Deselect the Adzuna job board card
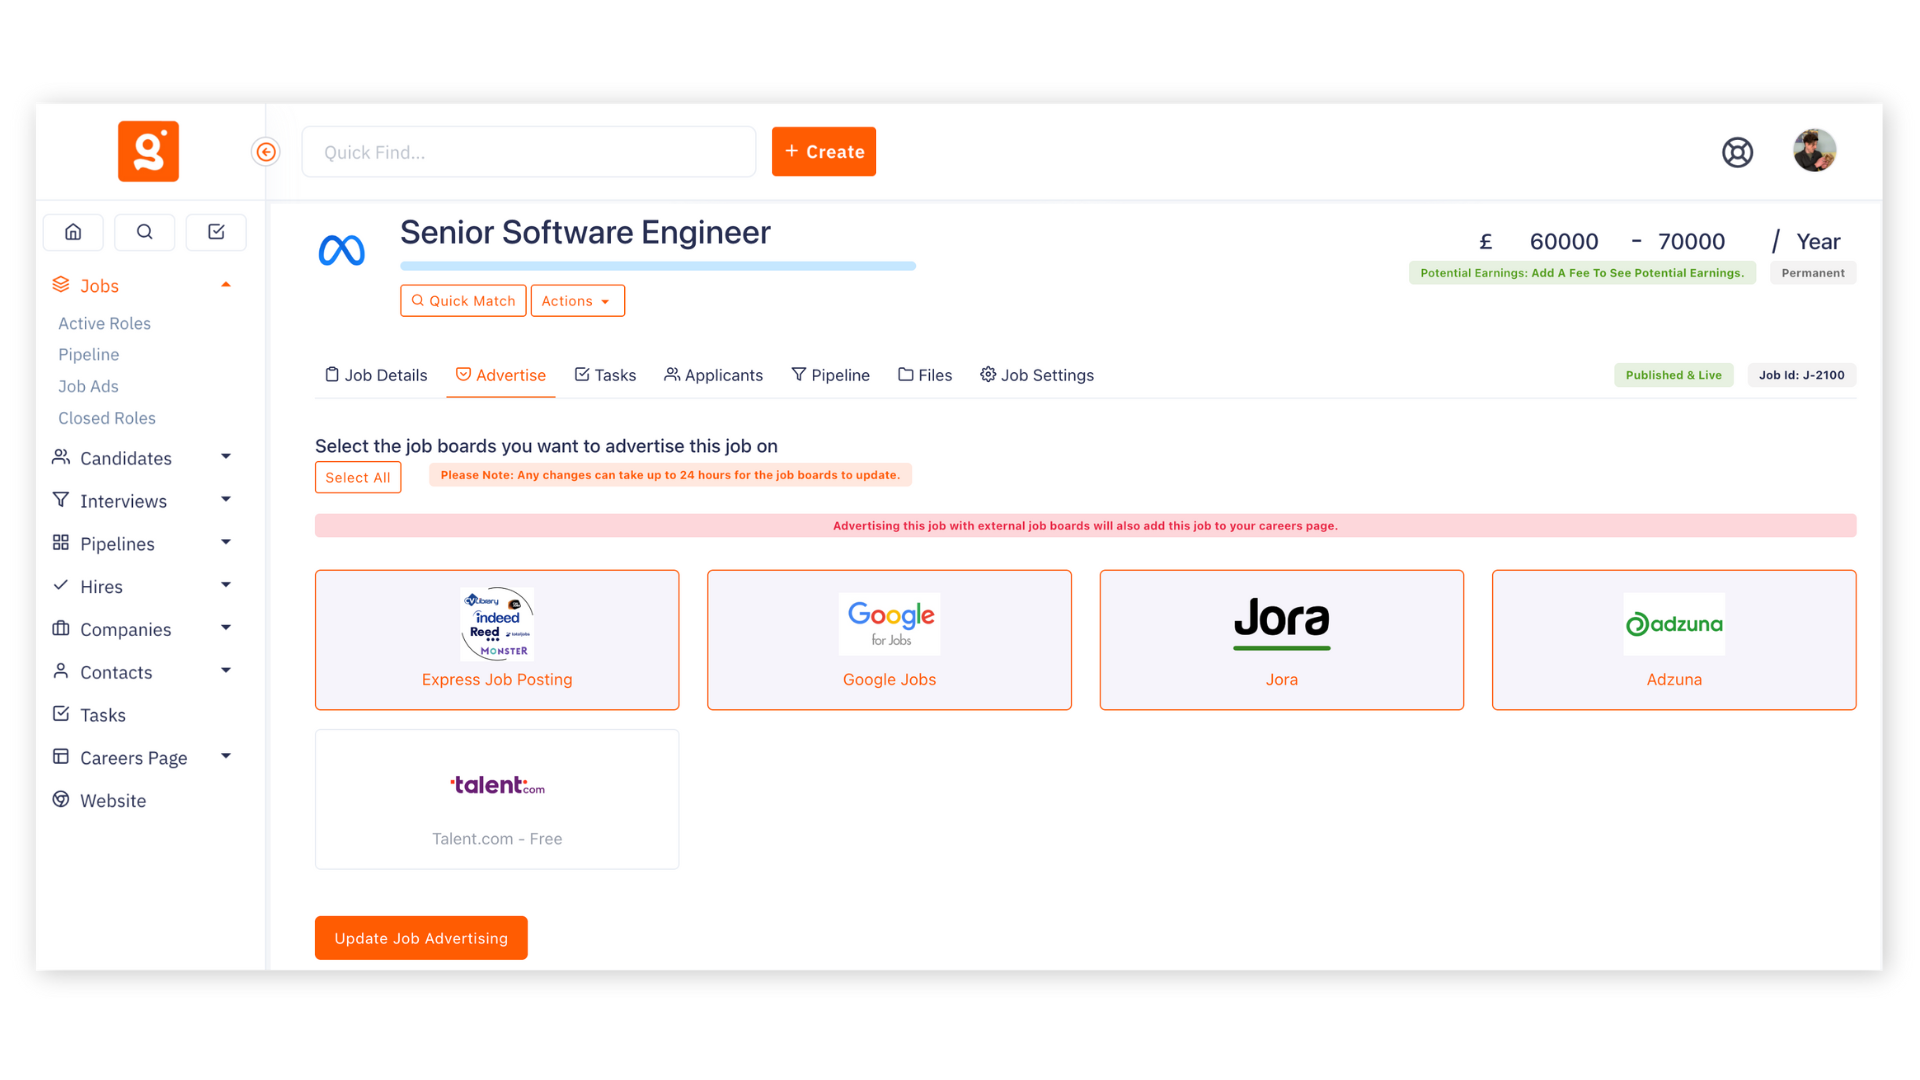Viewport: 1920px width, 1080px height. click(x=1674, y=640)
